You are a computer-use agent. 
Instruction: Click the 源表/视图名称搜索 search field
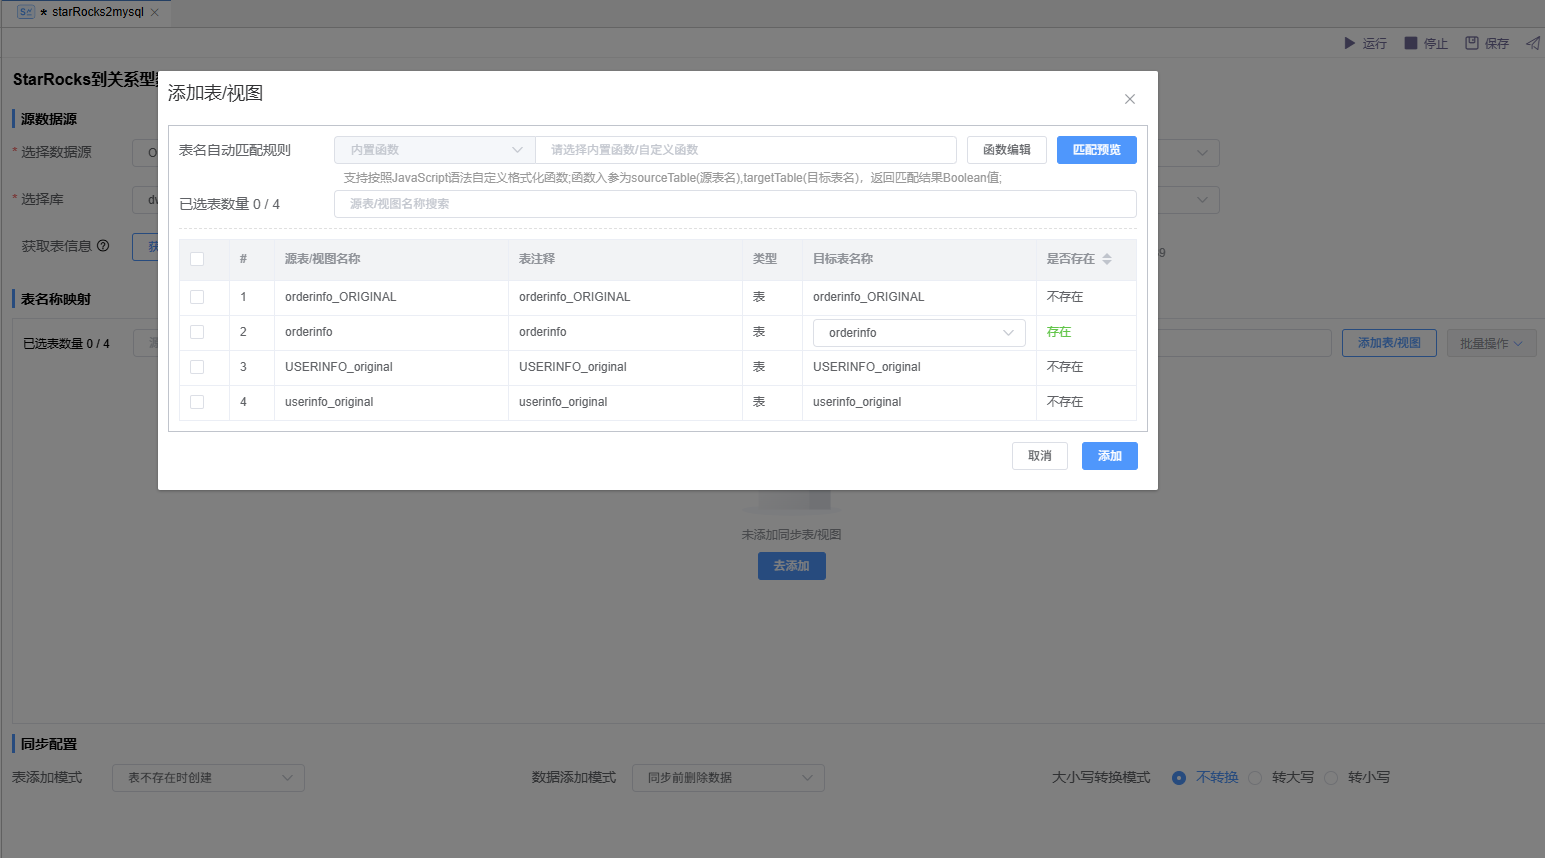735,204
